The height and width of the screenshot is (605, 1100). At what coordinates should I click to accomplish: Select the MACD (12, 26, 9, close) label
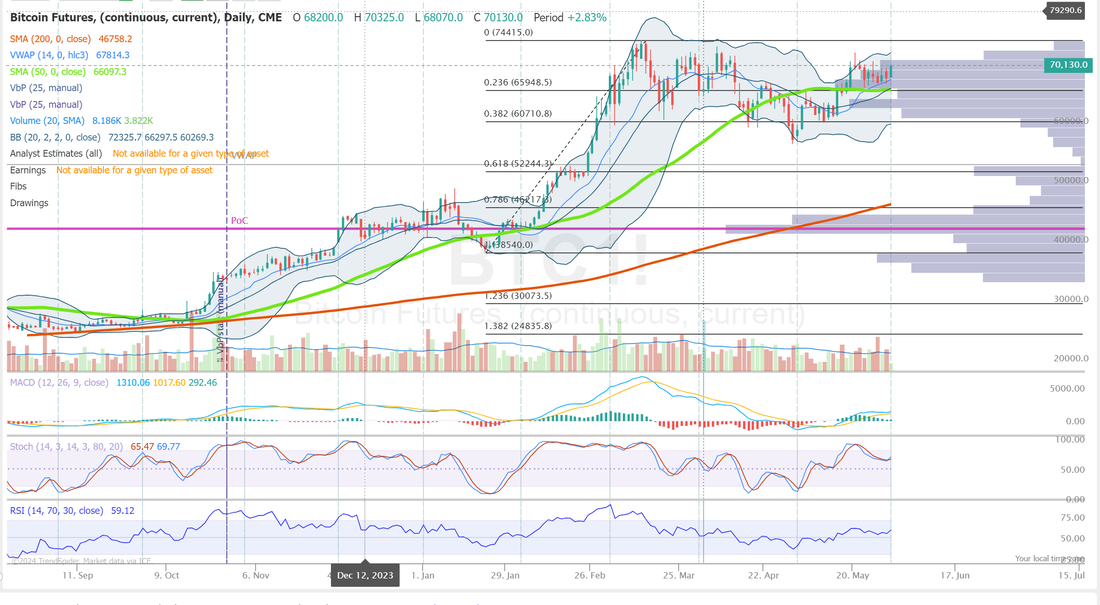click(59, 383)
